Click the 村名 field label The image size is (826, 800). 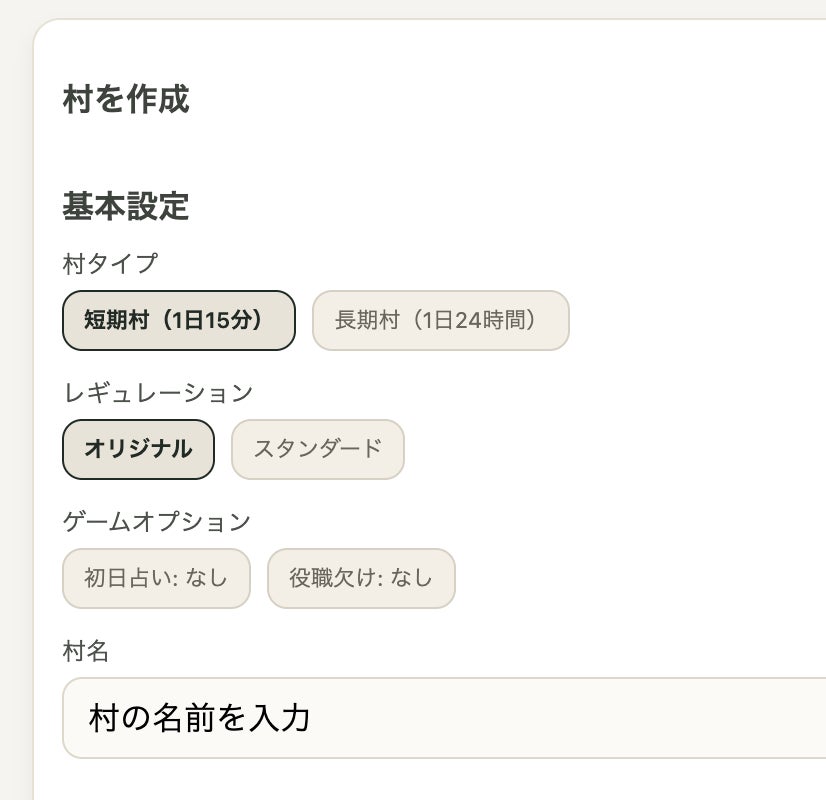(x=85, y=652)
